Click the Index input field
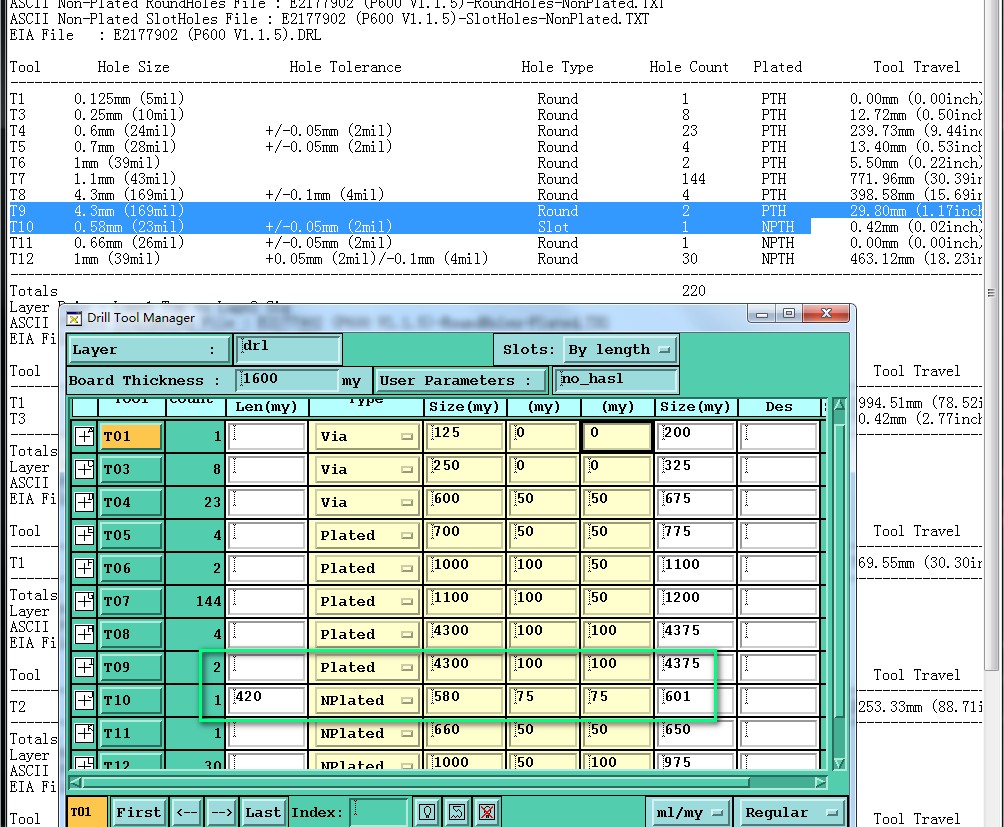The height and width of the screenshot is (827, 1004). coord(378,812)
